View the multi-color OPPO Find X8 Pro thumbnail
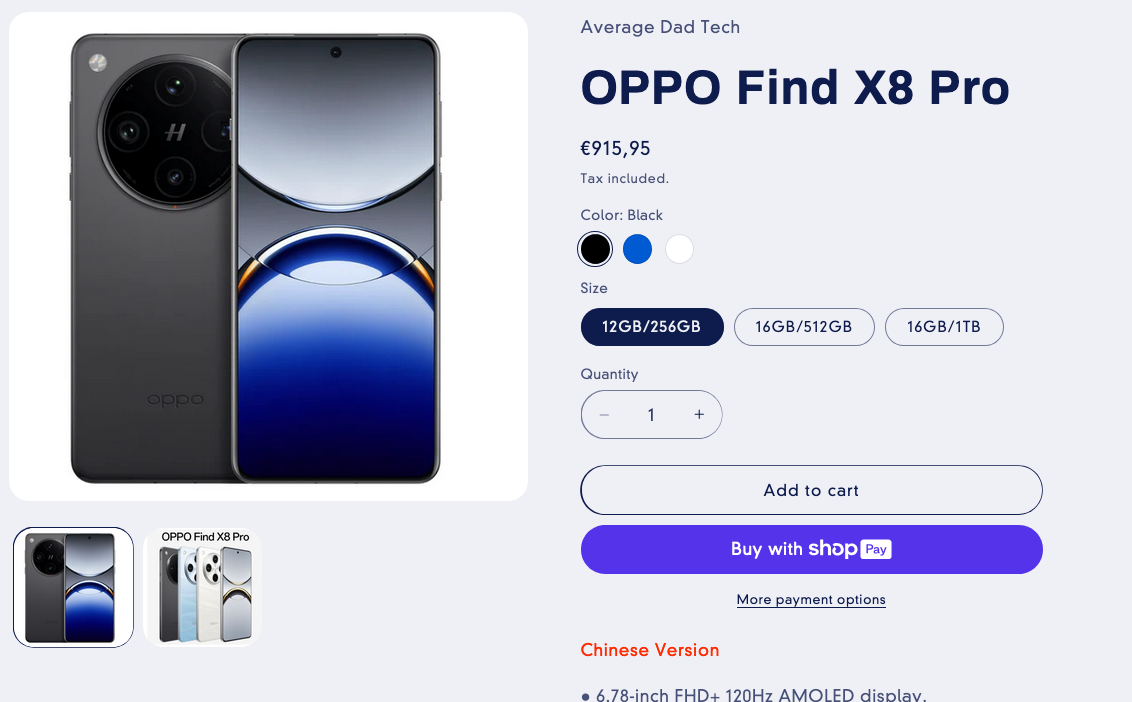This screenshot has width=1132, height=702. 203,587
